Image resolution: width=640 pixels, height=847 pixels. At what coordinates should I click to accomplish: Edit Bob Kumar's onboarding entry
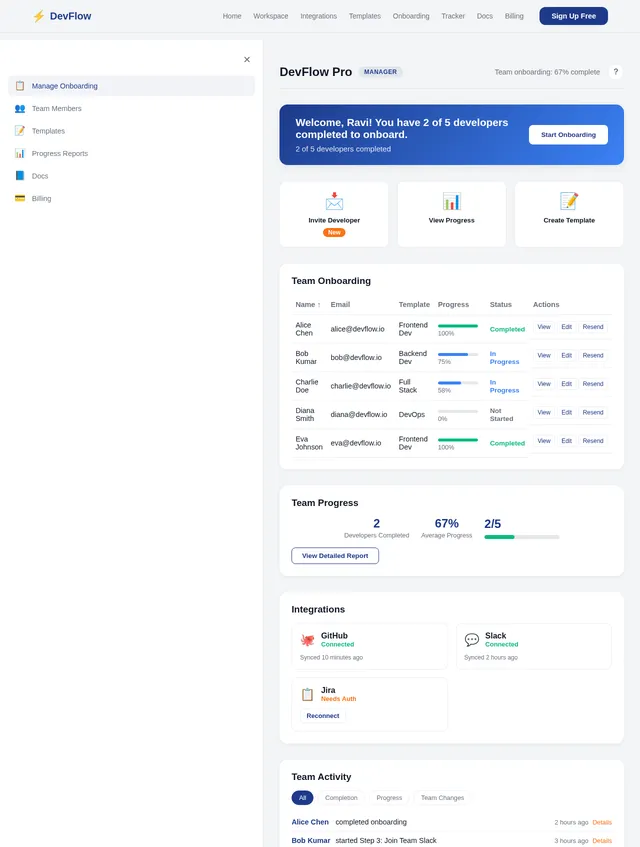[567, 355]
